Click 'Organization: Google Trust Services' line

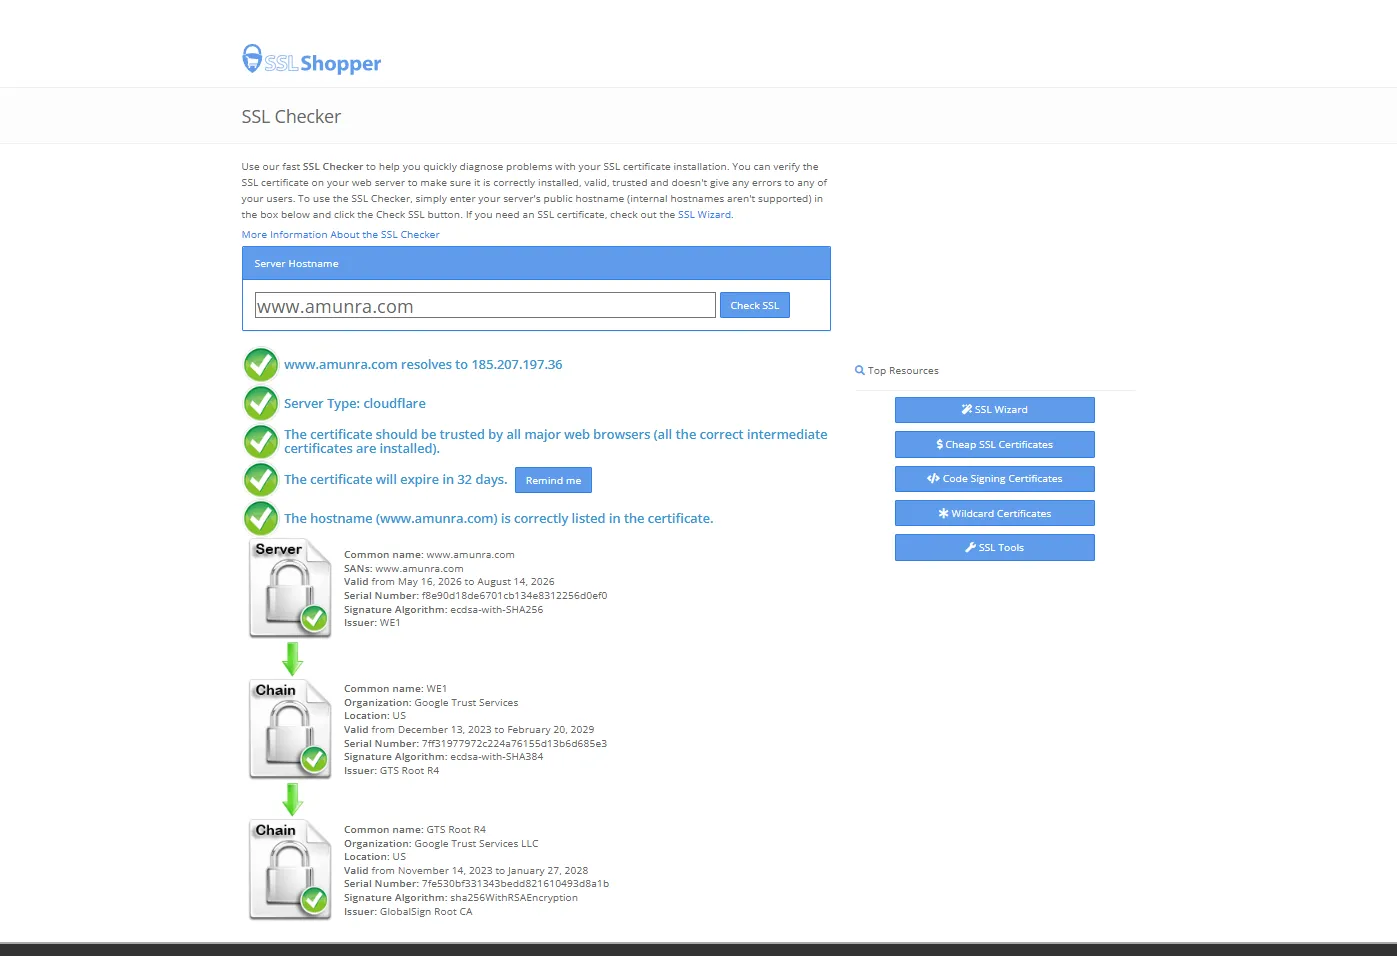pyautogui.click(x=431, y=703)
